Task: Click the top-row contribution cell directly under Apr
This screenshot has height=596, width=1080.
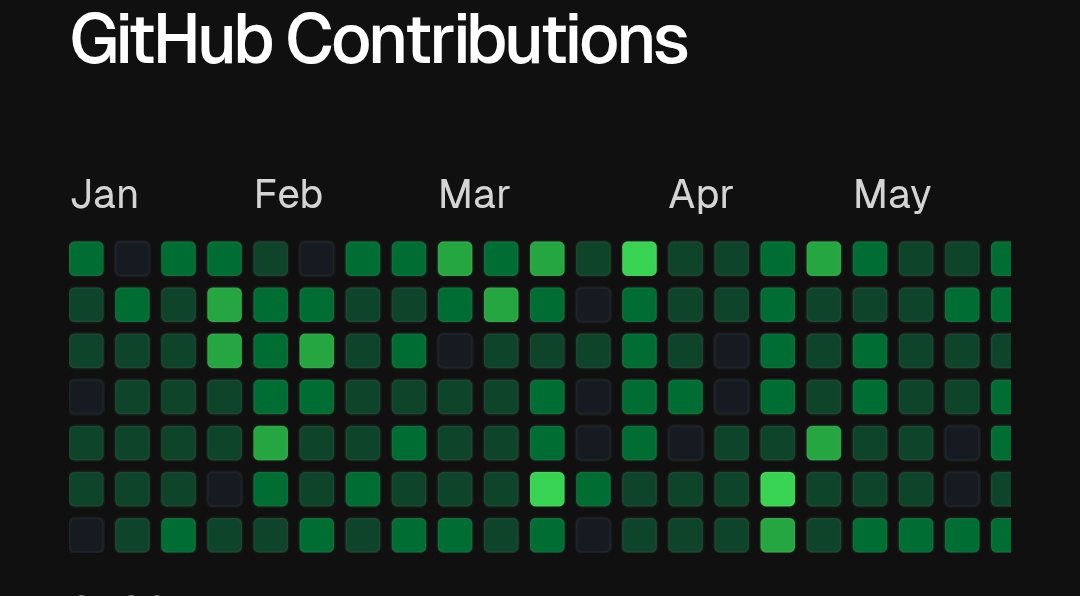Action: (x=685, y=258)
